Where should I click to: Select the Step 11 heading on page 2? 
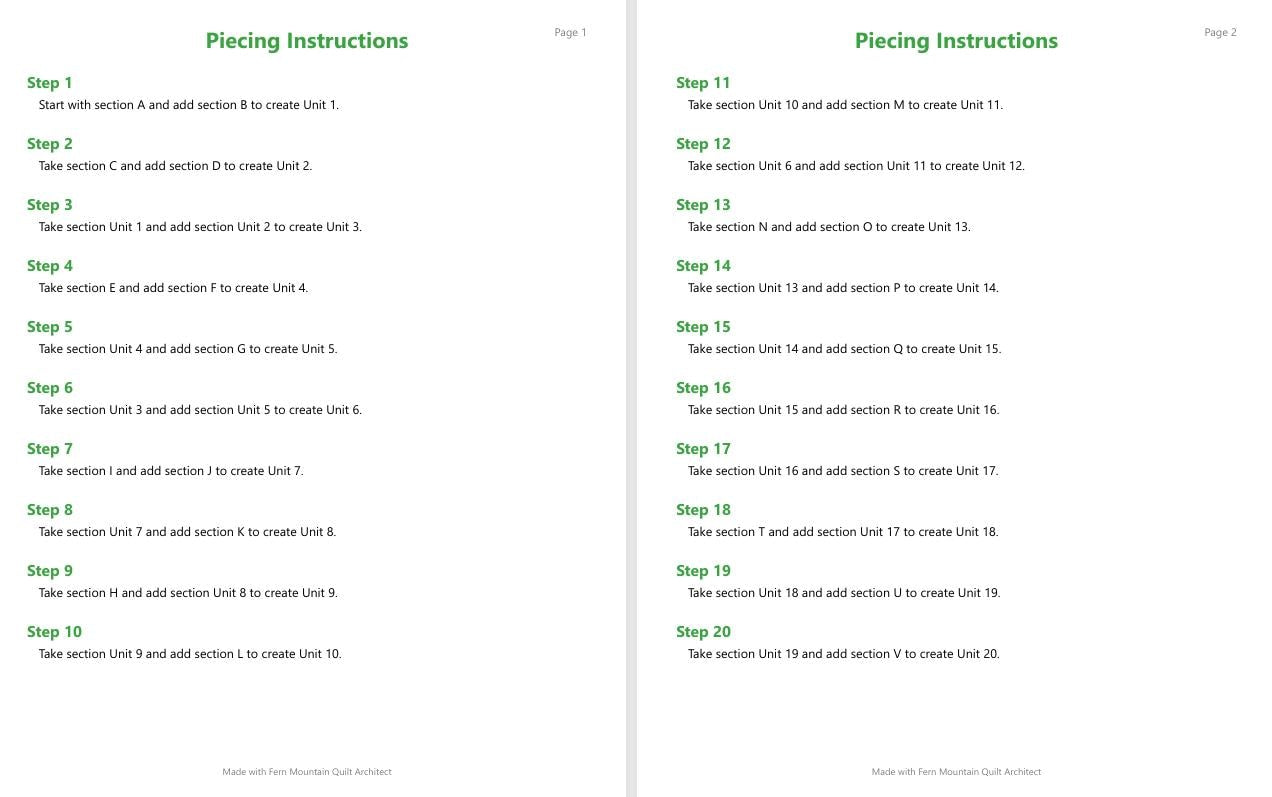703,83
